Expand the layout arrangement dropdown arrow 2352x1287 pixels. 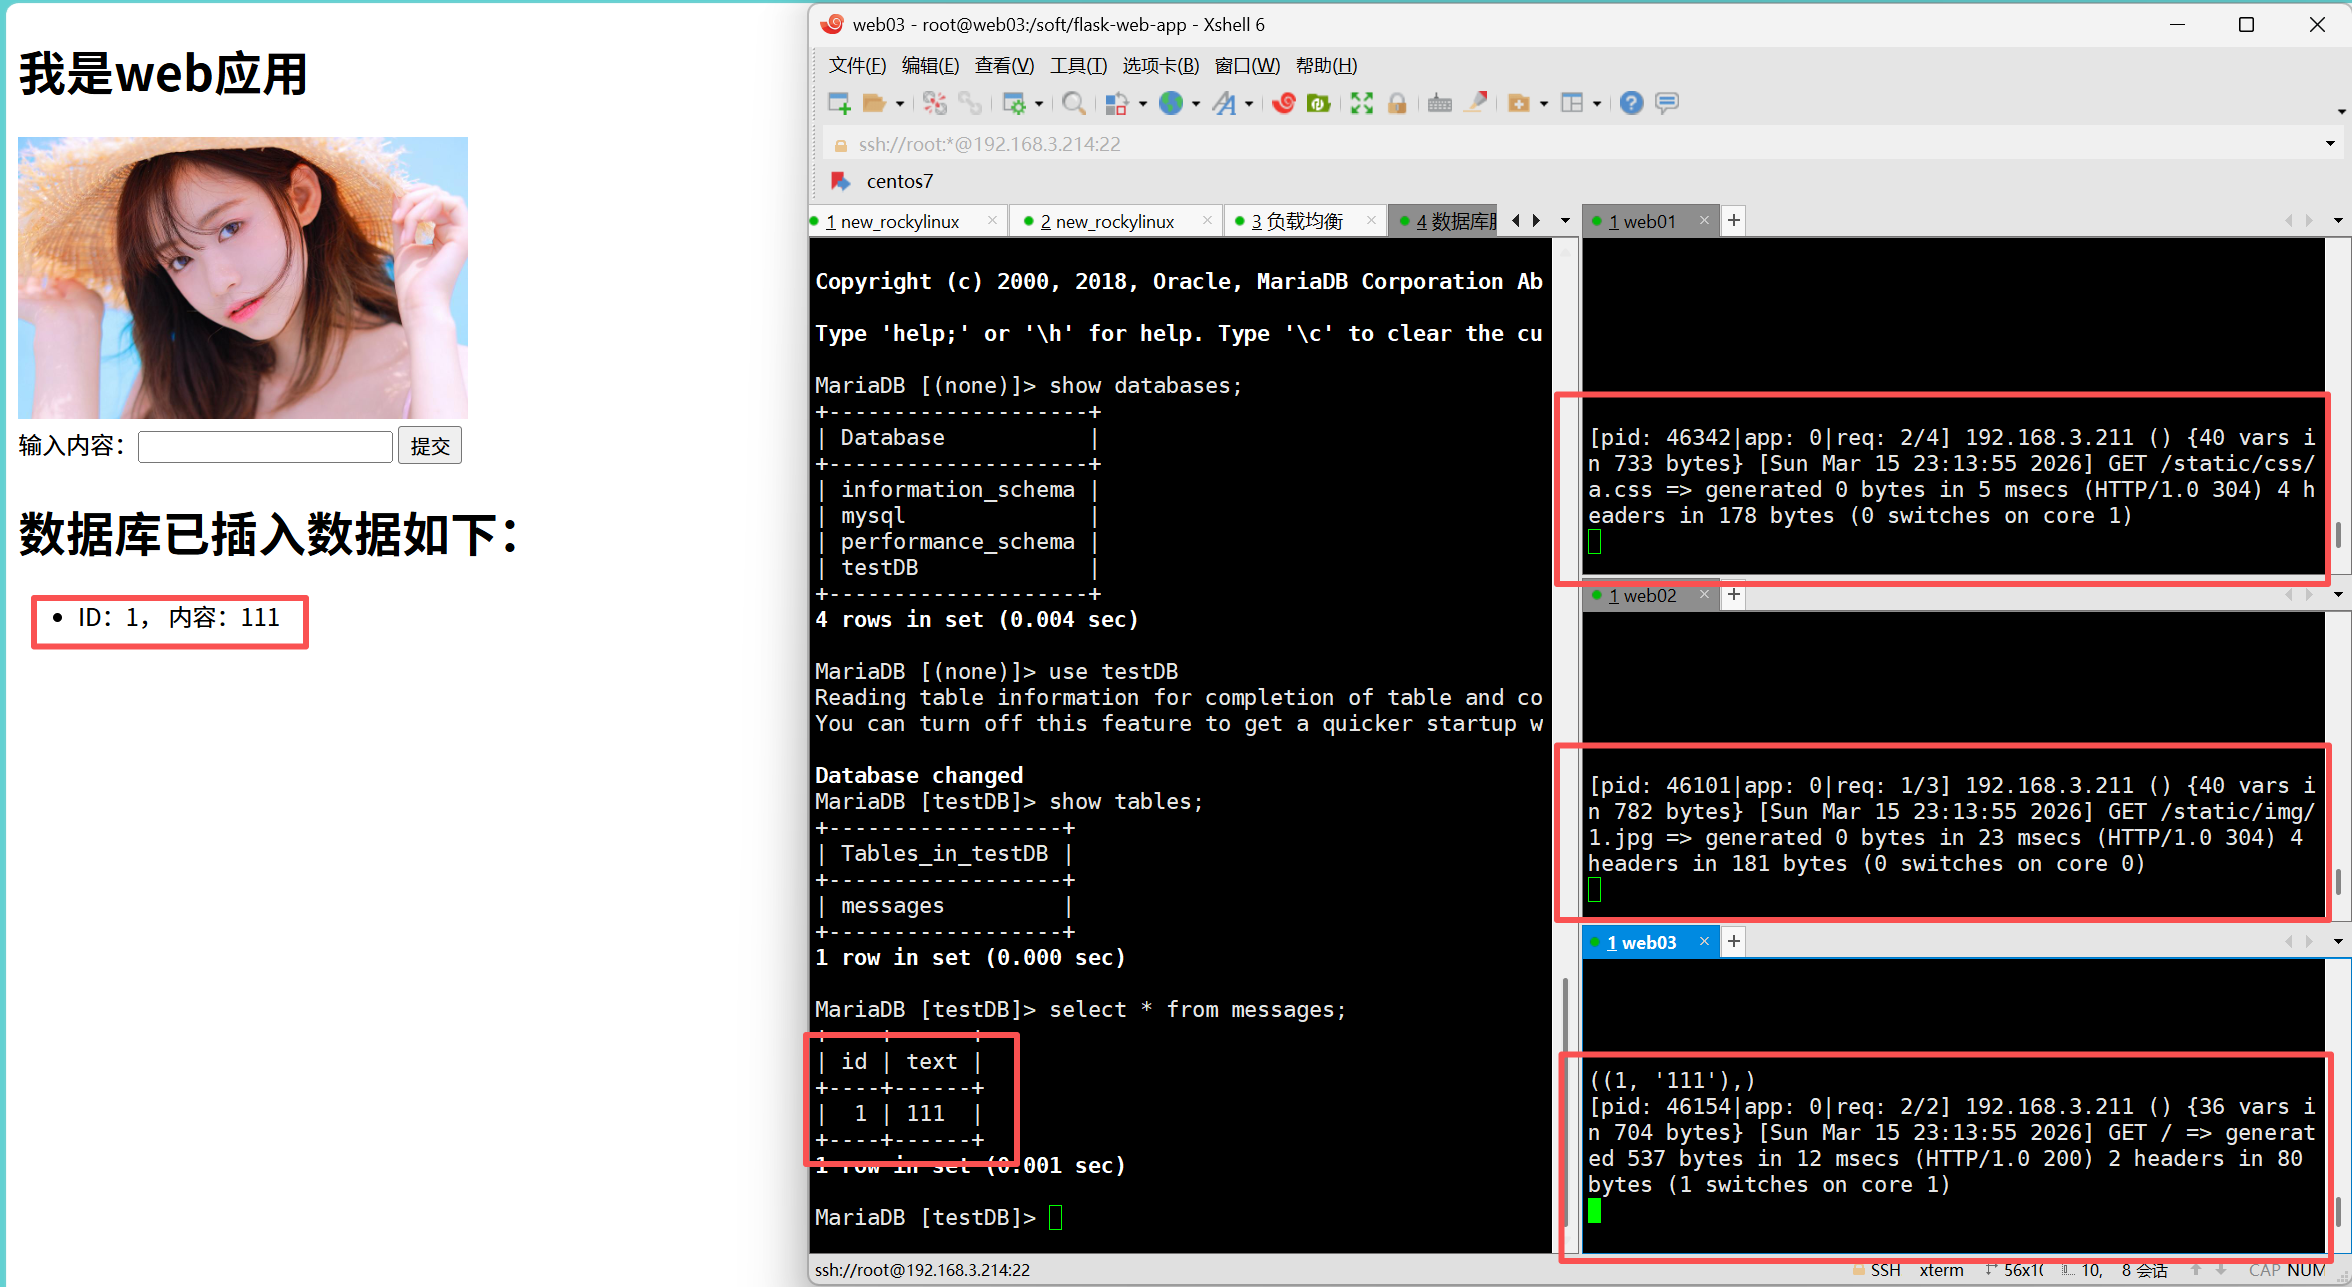1597,104
